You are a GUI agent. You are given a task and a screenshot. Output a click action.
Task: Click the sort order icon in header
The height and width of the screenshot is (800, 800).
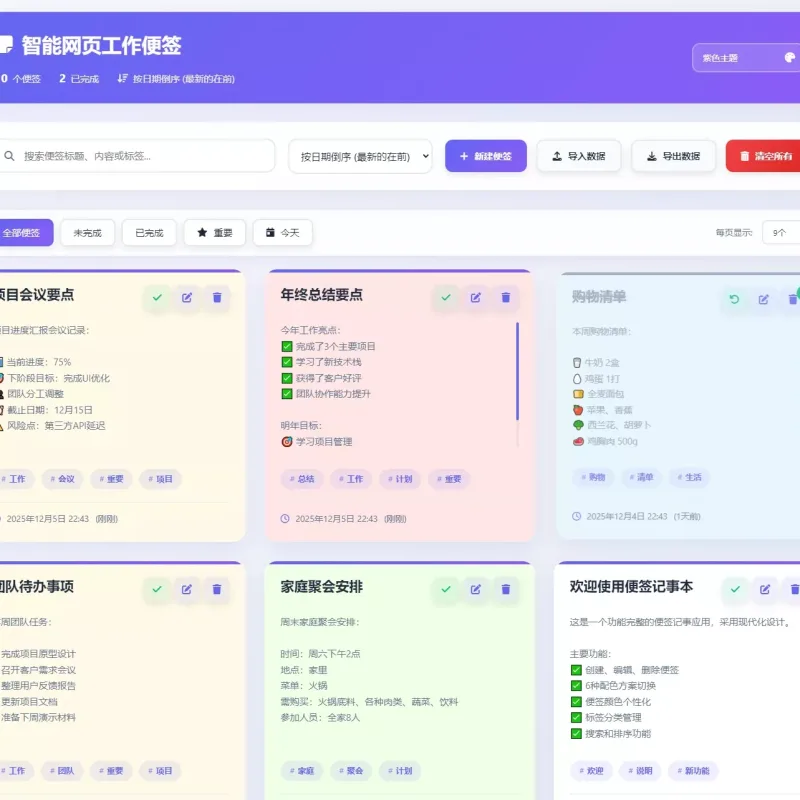pos(122,79)
